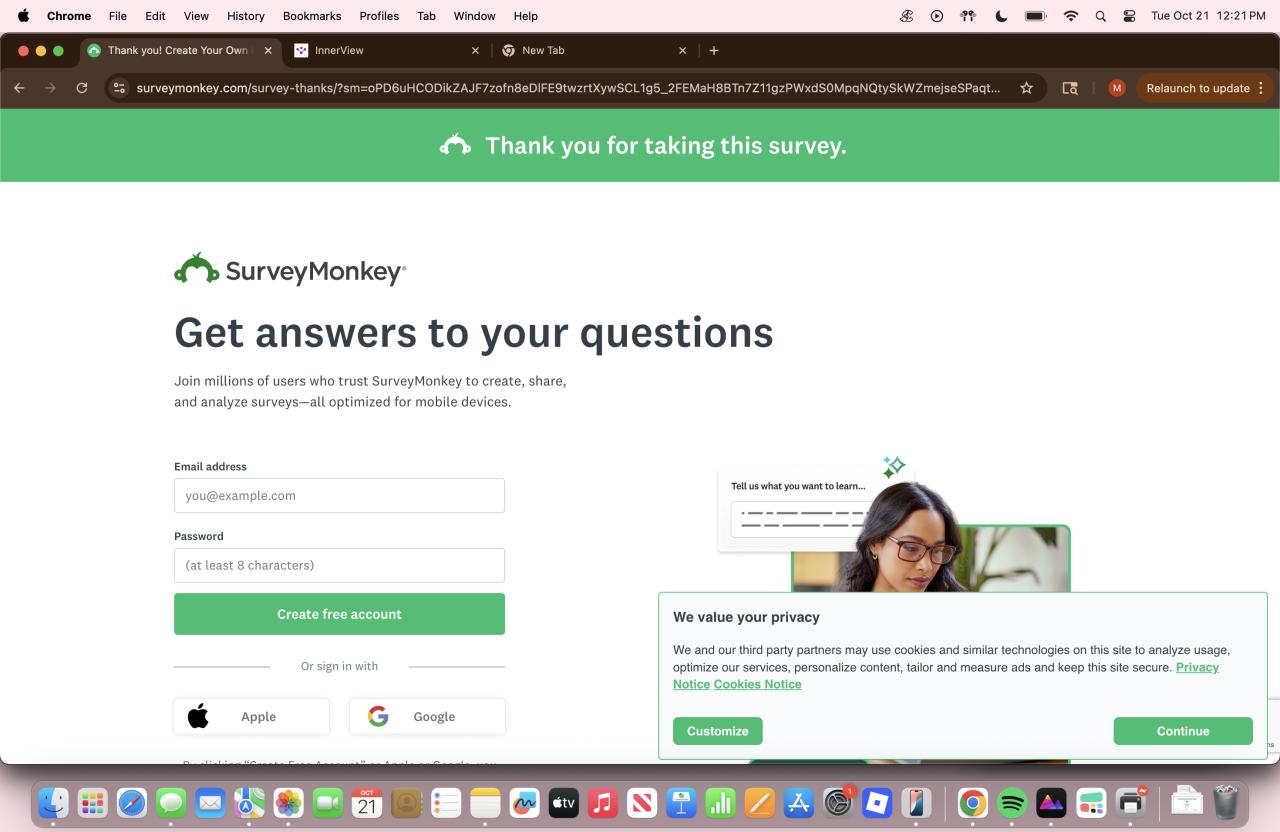Click the Customize cookies button
The image size is (1280, 832).
(718, 731)
